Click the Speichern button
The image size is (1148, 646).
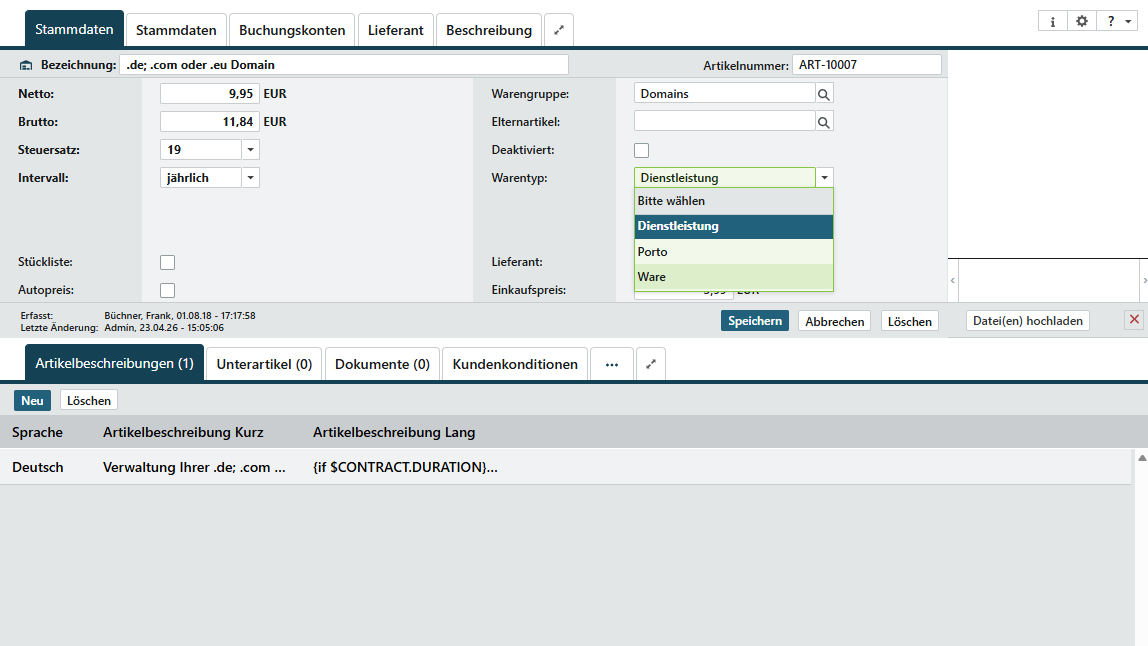click(x=755, y=321)
